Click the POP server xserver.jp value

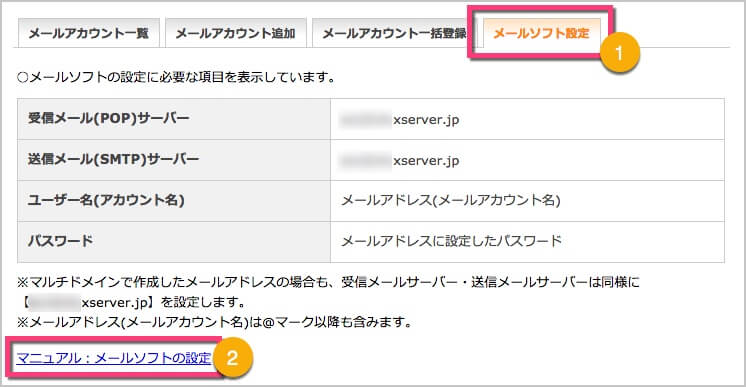tap(400, 119)
